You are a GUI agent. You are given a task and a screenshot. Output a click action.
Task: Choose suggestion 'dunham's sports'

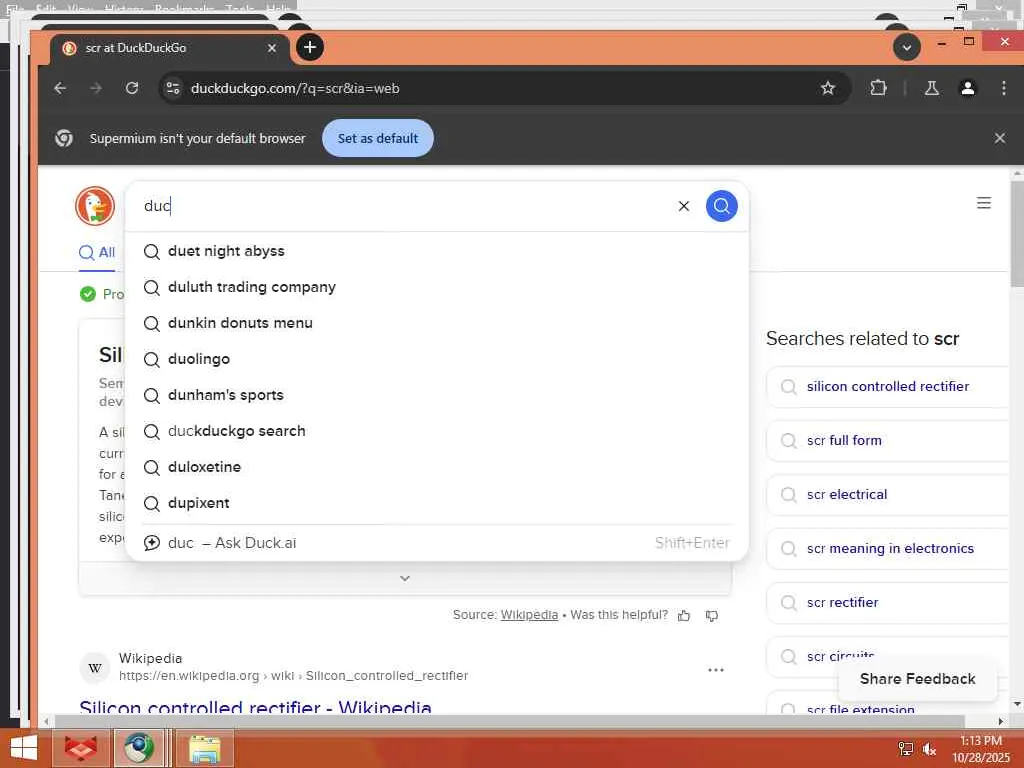point(436,395)
